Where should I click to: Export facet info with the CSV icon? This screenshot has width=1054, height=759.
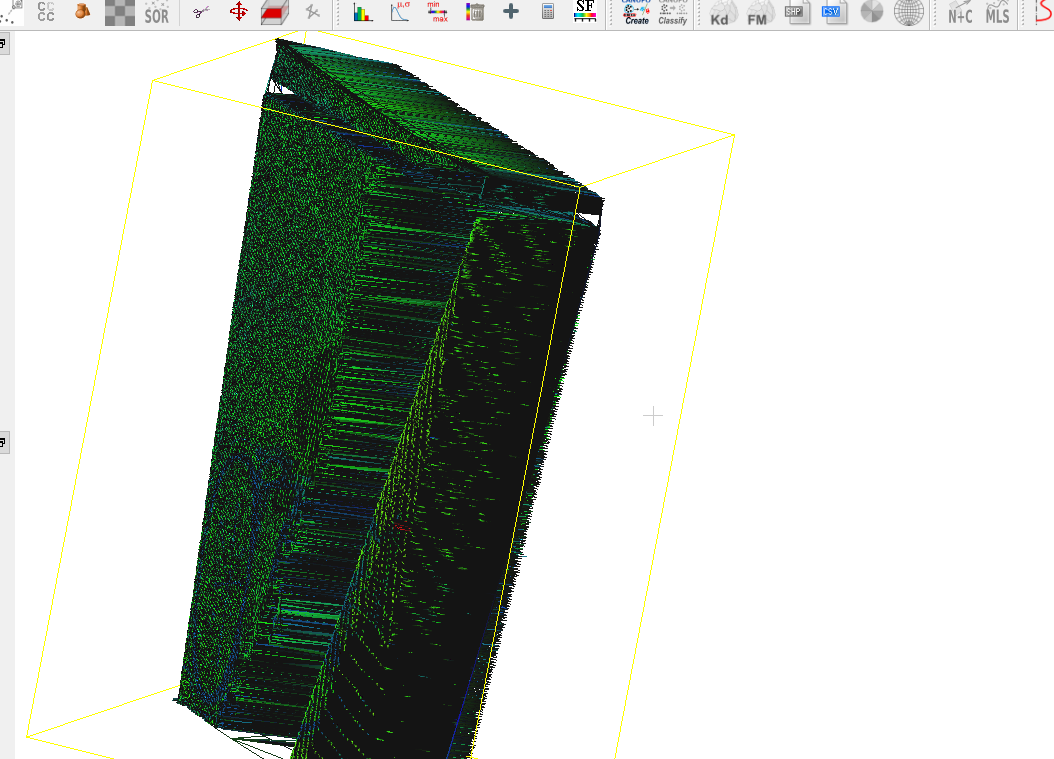(x=833, y=12)
